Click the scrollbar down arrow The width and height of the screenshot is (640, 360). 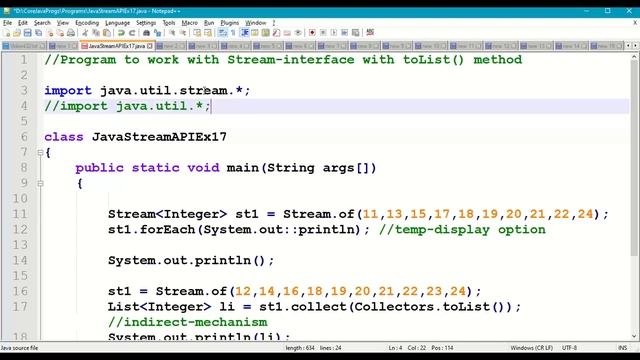tap(634, 337)
